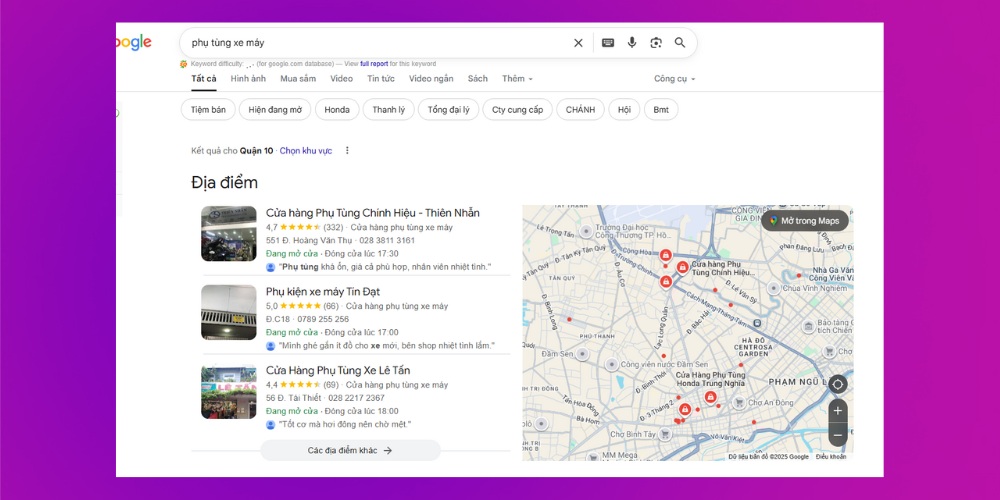This screenshot has height=500, width=1000.
Task: Zoom out on the map with the minus button
Action: [837, 434]
